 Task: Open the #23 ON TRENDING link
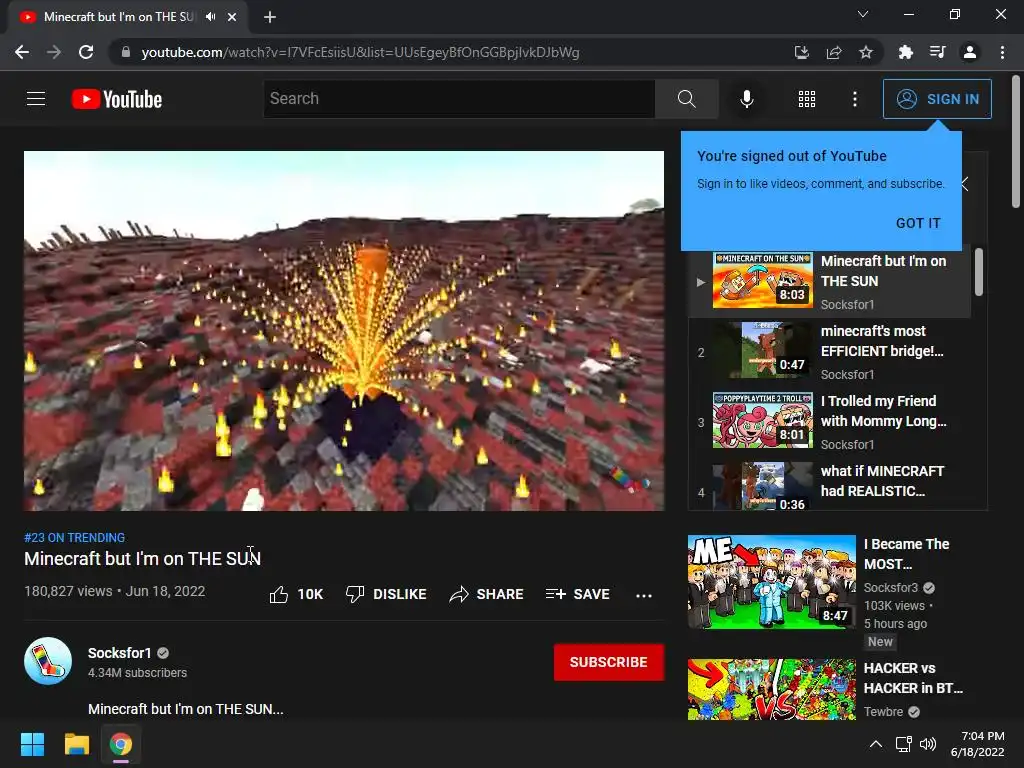click(74, 537)
